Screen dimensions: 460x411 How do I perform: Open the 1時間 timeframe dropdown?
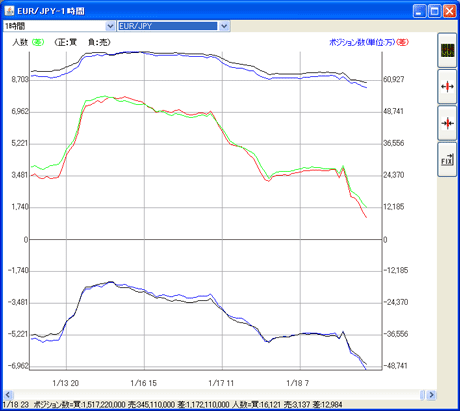(x=110, y=26)
